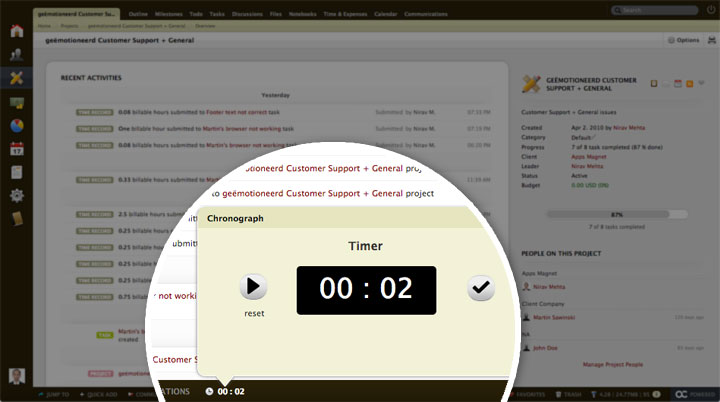Click the 00 : 02 timer display
720x402 pixels.
pos(366,290)
